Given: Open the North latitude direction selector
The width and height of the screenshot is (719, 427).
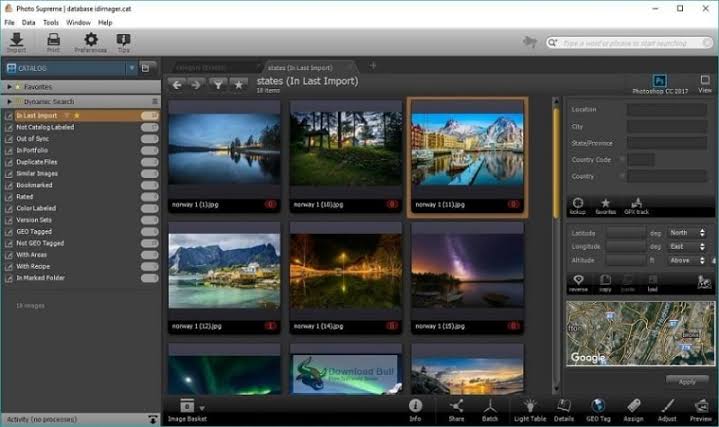Looking at the screenshot, I should pos(687,233).
